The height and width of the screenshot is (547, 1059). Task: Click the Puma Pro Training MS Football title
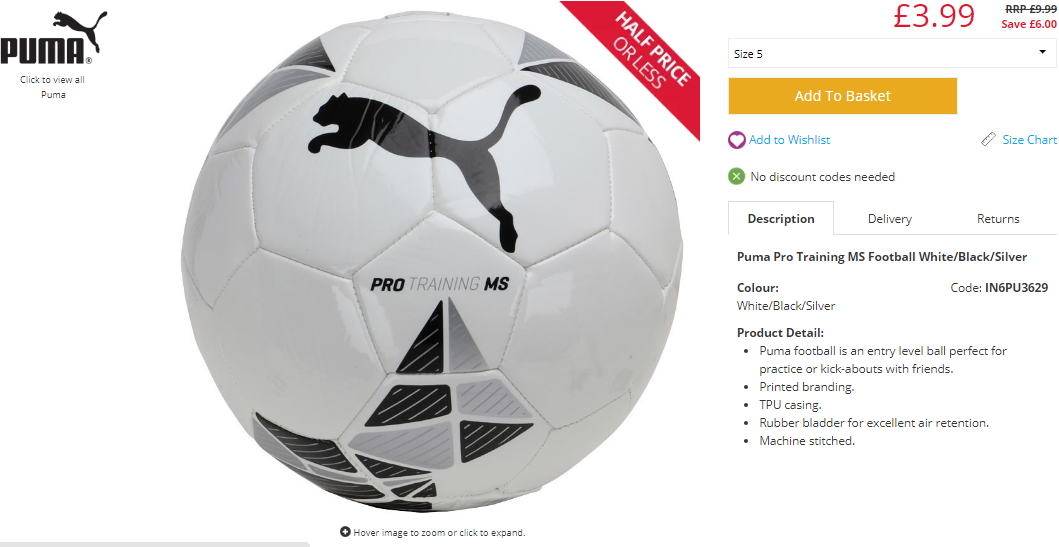pyautogui.click(x=881, y=257)
